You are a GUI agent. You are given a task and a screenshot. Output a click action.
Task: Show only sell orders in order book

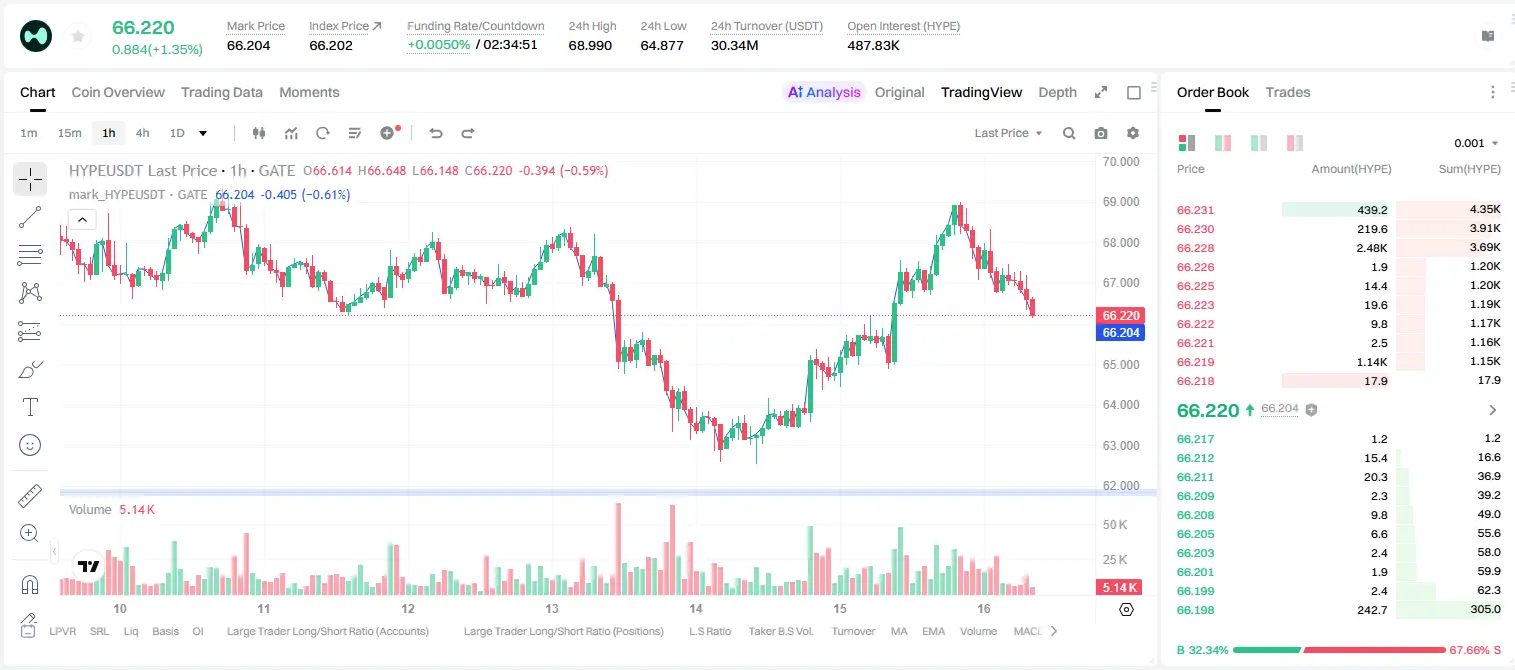1295,143
